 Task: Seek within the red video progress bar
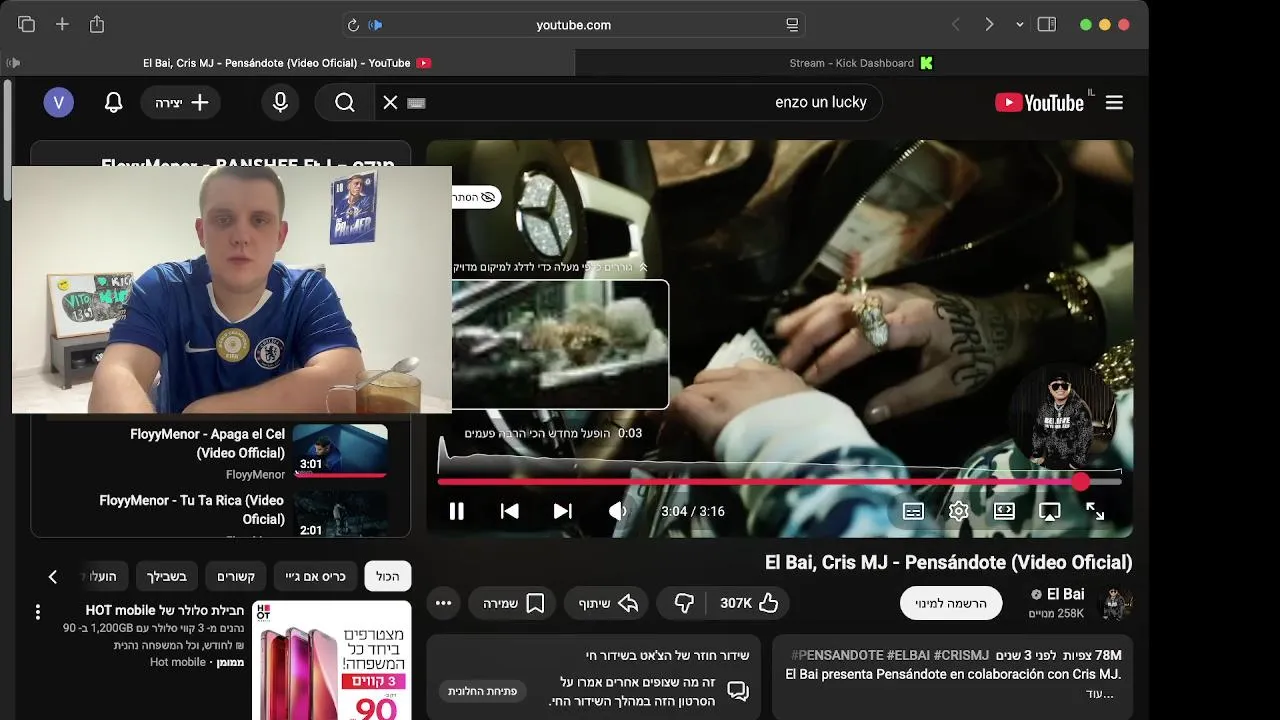point(779,481)
